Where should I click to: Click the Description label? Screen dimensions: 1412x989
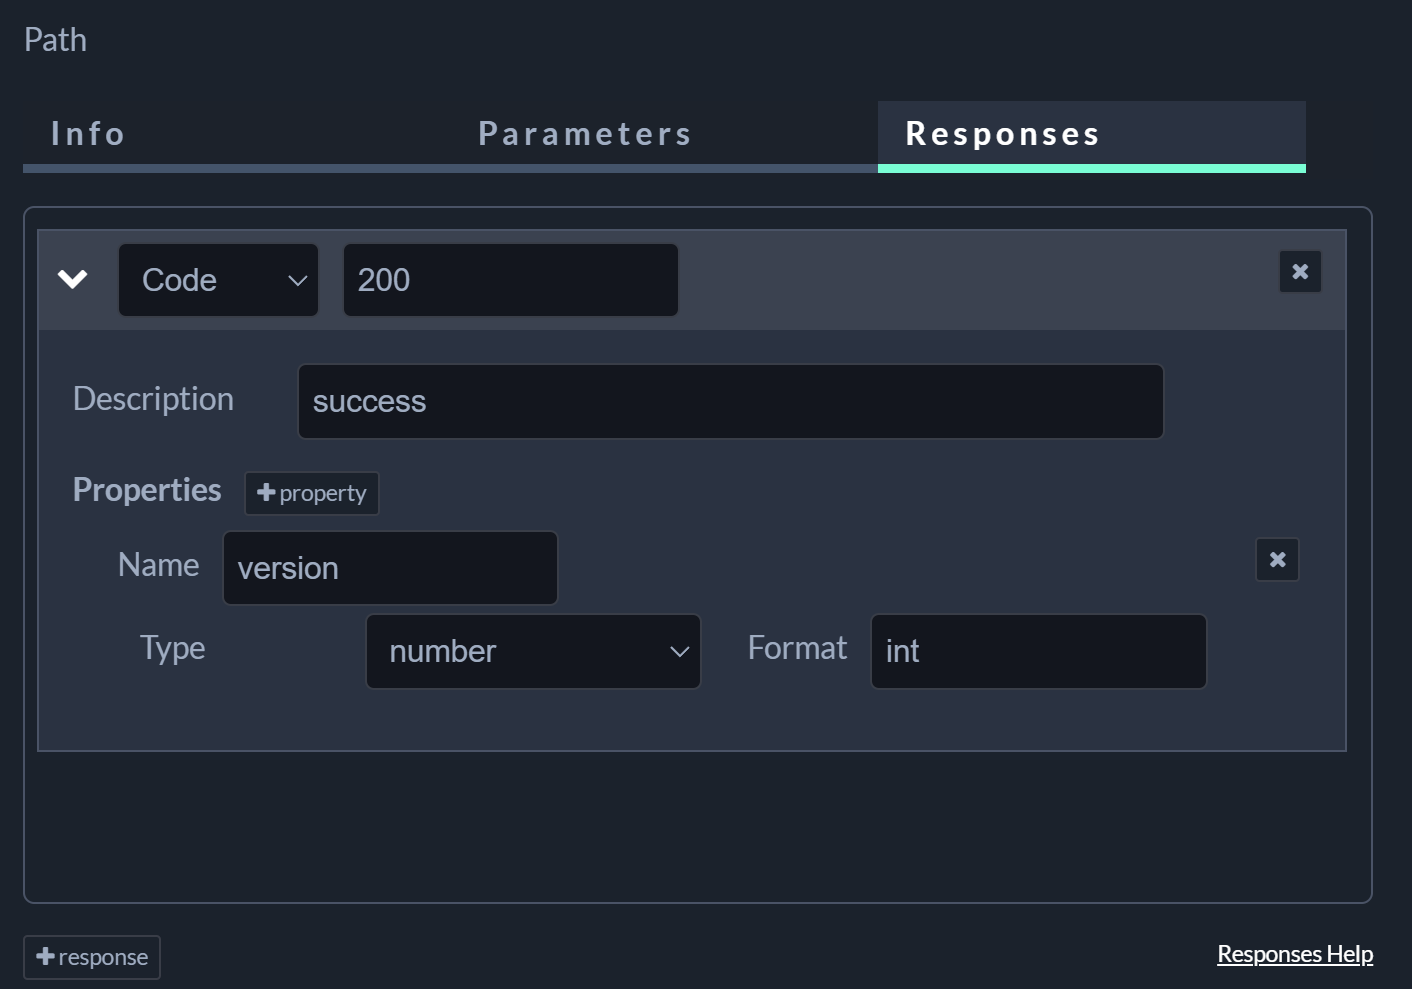click(x=153, y=399)
